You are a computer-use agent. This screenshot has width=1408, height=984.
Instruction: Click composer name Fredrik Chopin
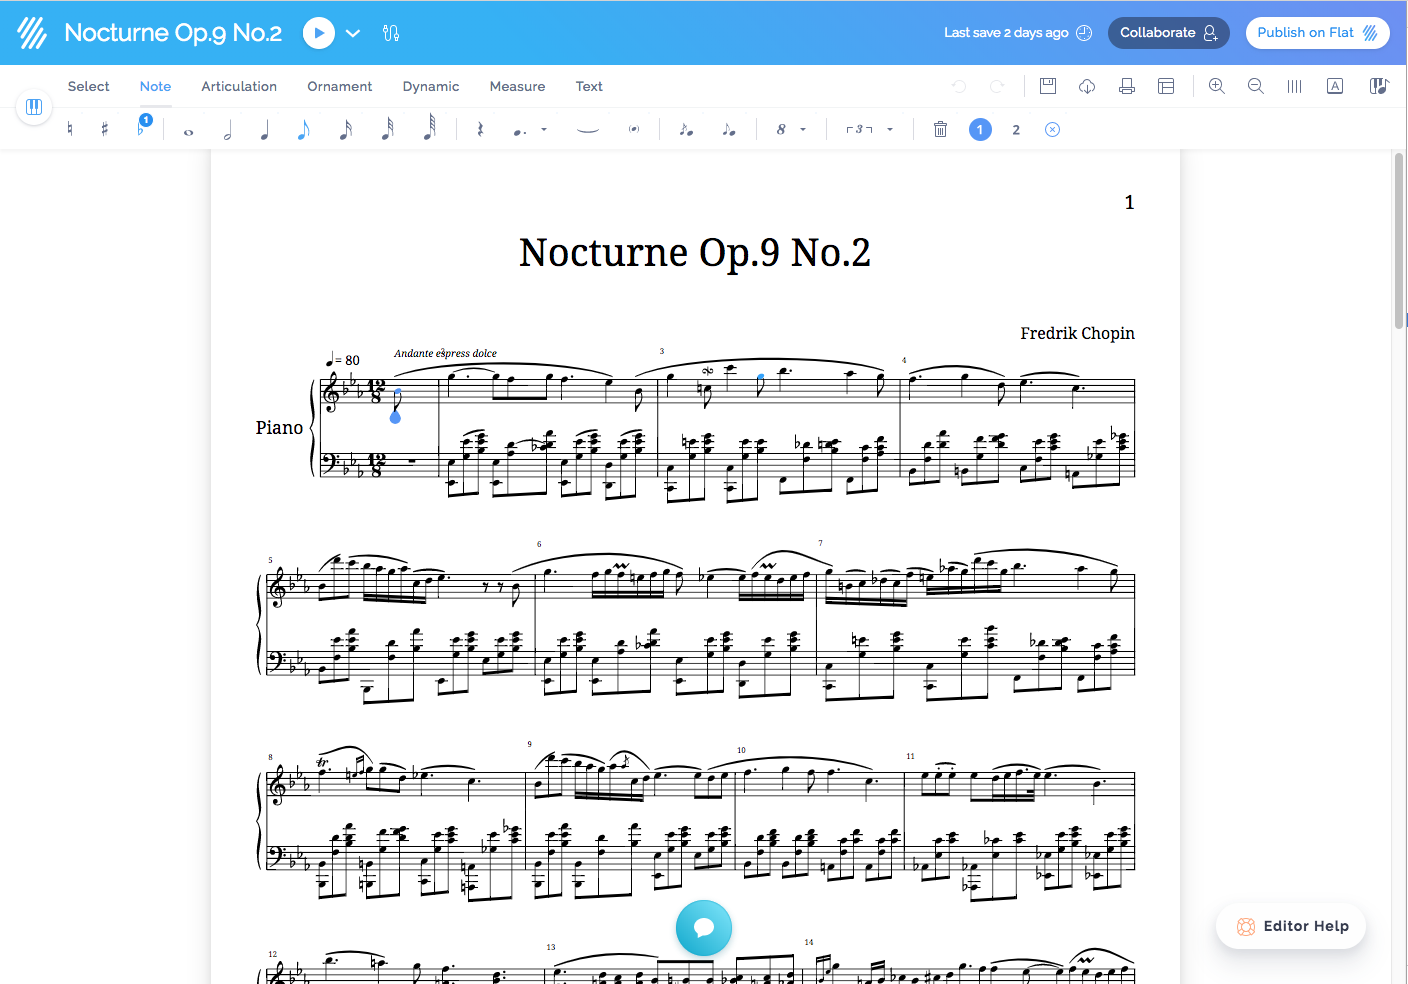(x=1077, y=333)
